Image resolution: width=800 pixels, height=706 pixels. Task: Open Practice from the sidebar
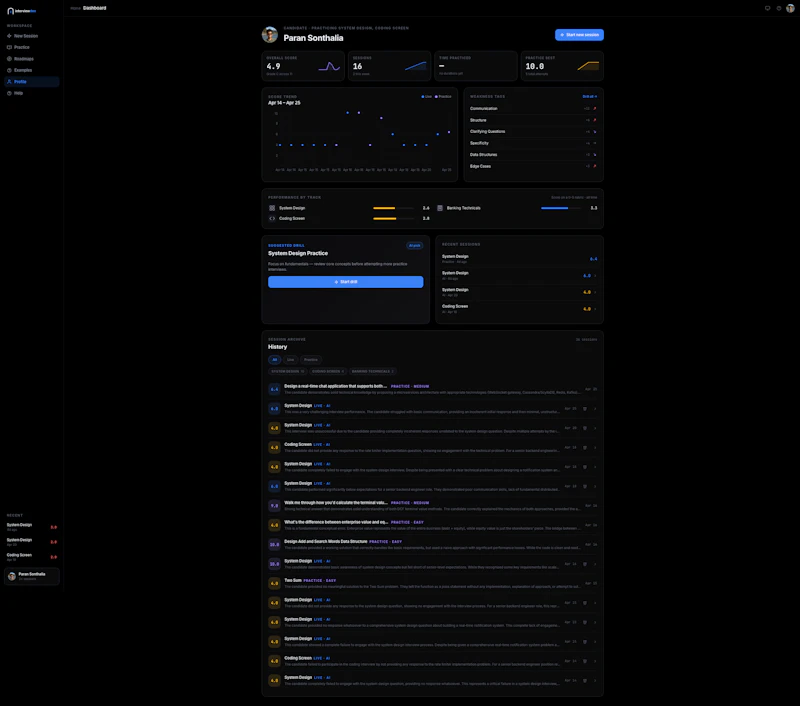coord(32,47)
